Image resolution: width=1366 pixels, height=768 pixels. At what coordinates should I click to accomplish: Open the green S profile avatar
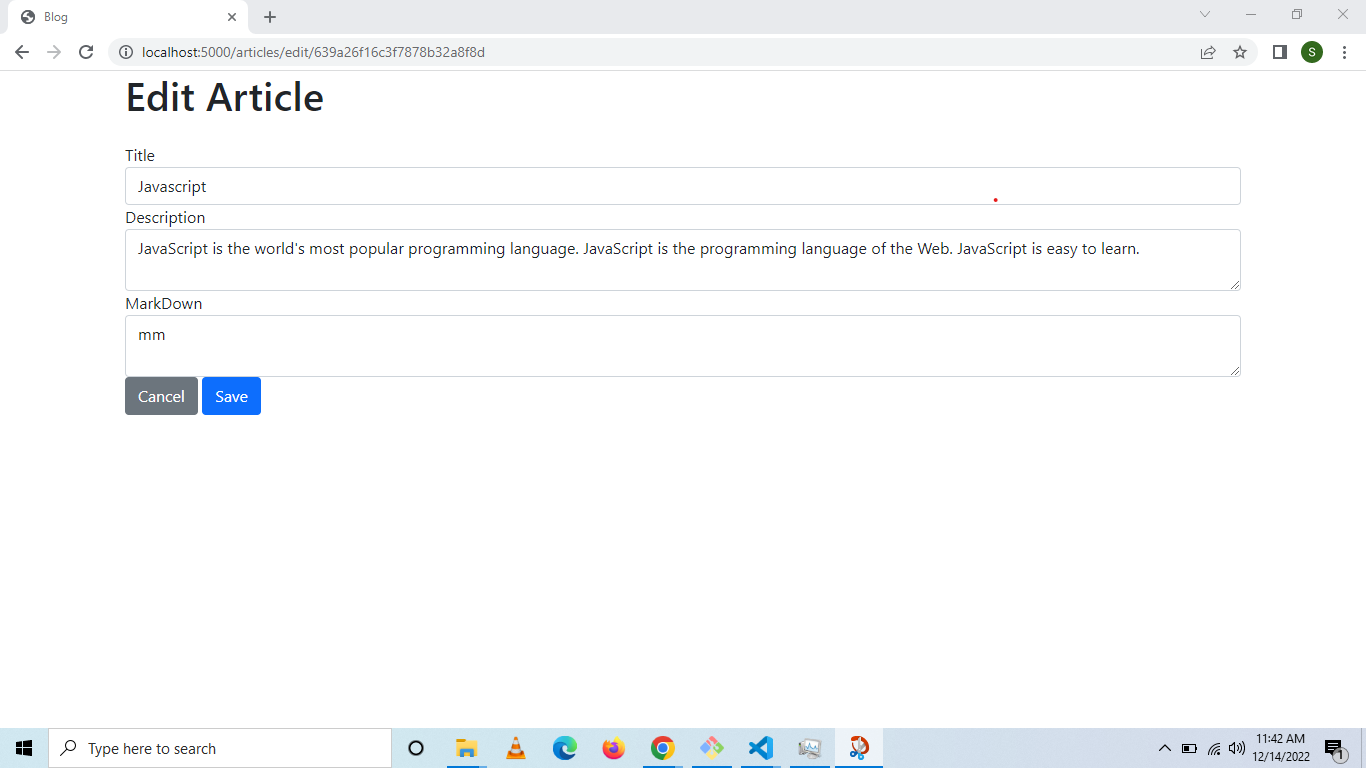click(1312, 52)
